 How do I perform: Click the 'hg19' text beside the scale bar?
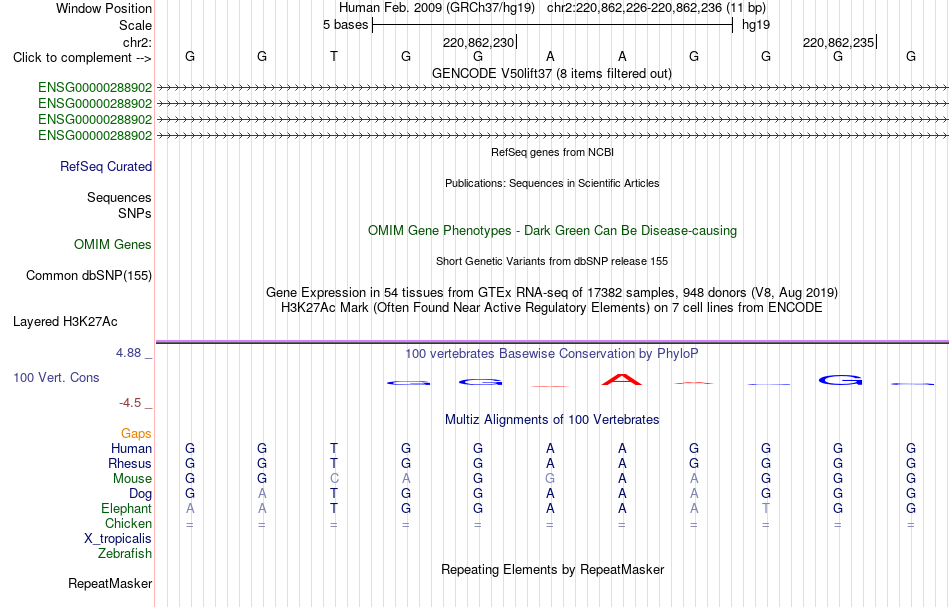(756, 25)
